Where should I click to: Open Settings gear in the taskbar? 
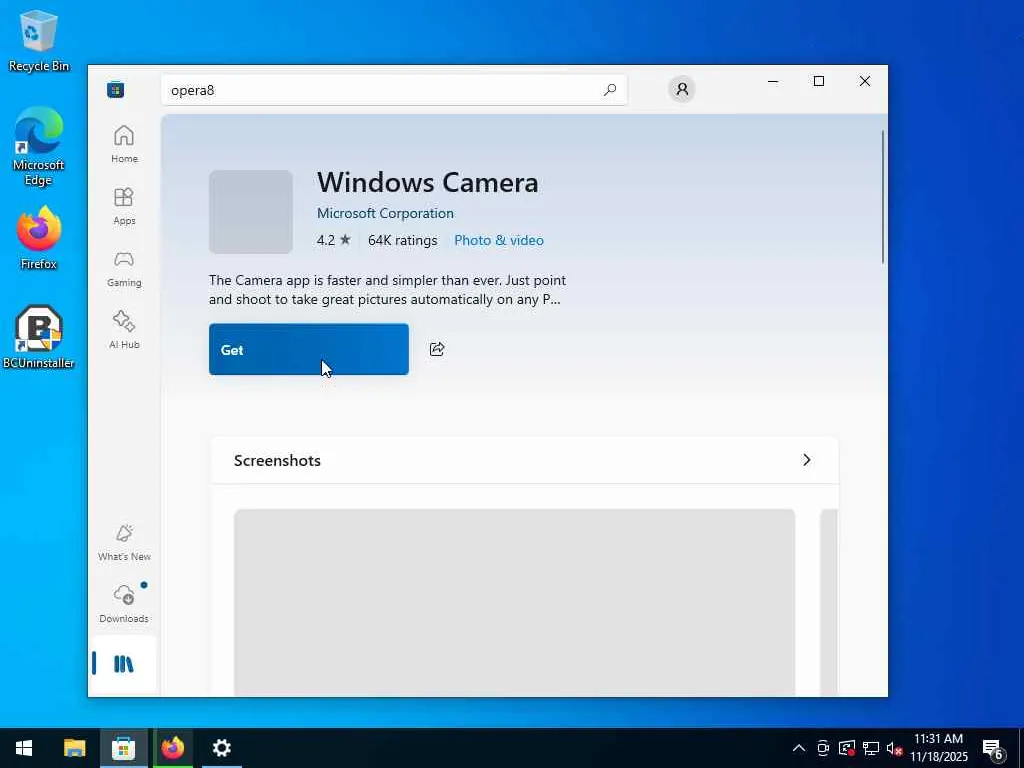(222, 748)
